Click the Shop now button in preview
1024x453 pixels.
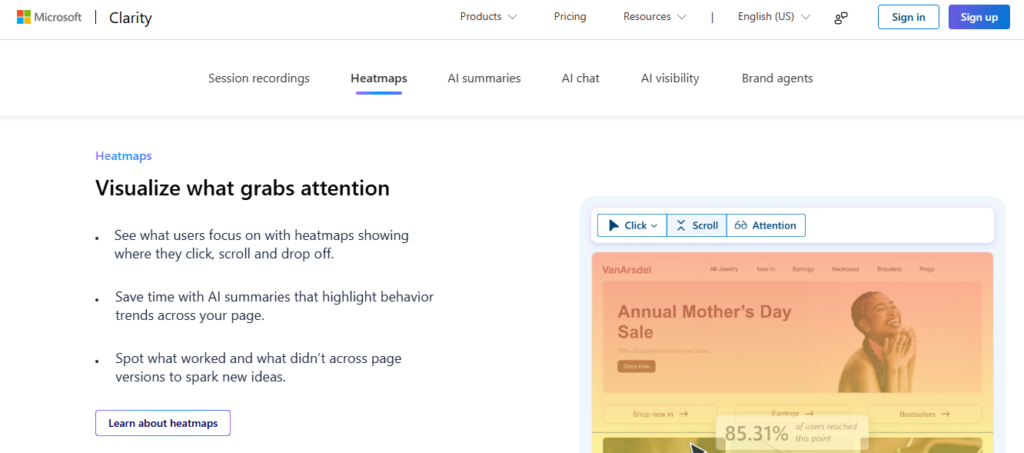[636, 366]
